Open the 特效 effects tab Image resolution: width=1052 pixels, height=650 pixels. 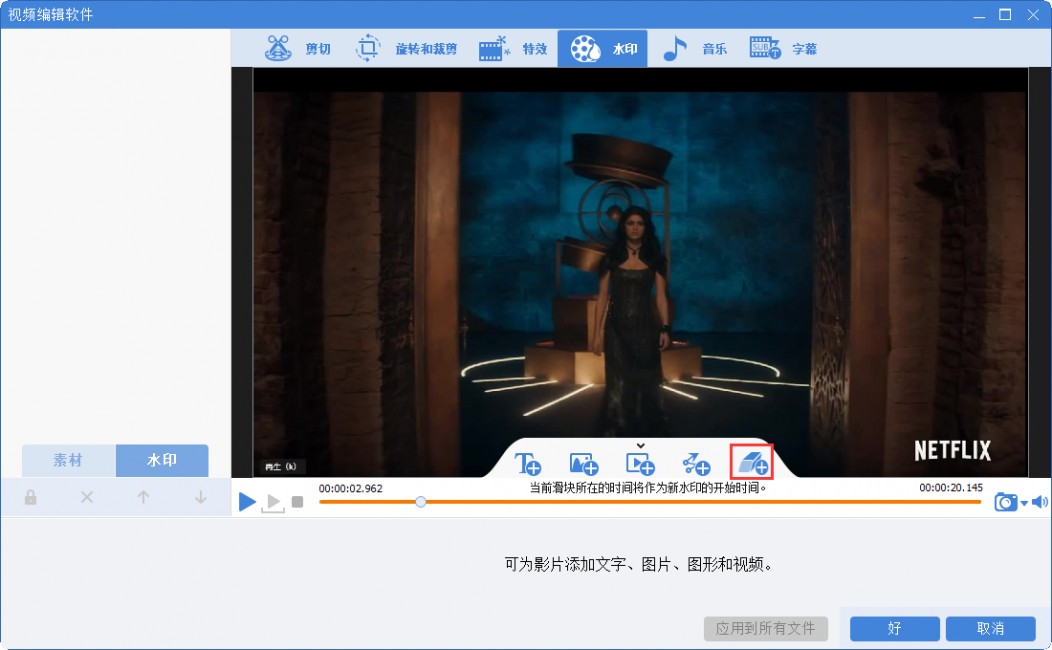tap(513, 48)
